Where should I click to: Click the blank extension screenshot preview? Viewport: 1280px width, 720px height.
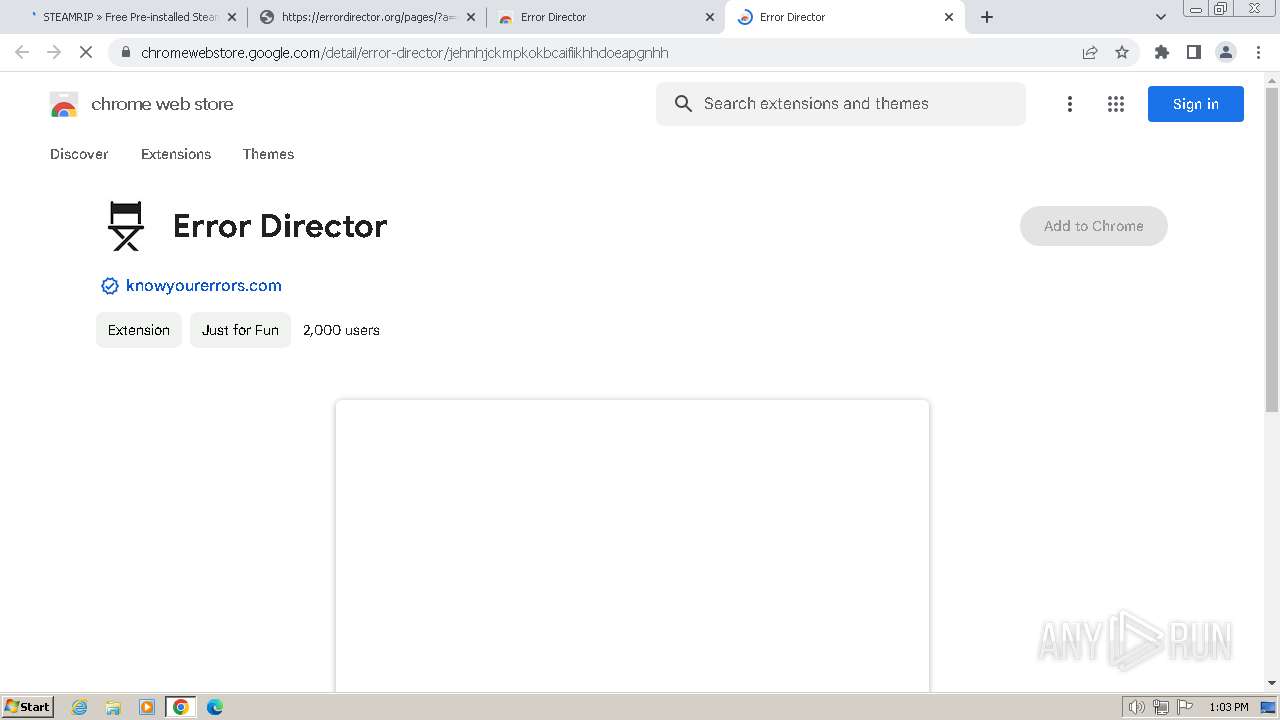pos(632,546)
